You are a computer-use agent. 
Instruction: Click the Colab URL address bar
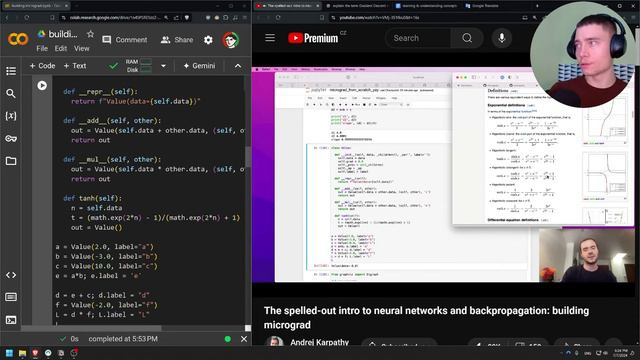pyautogui.click(x=114, y=18)
